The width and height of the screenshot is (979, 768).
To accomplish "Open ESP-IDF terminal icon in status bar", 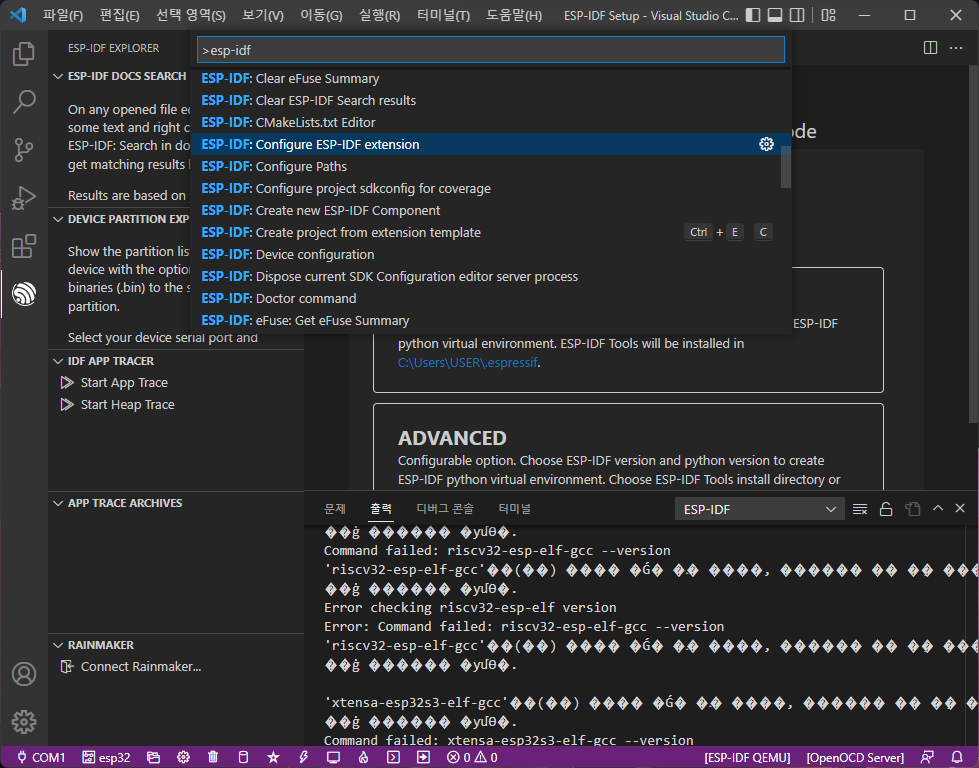I will (x=393, y=757).
